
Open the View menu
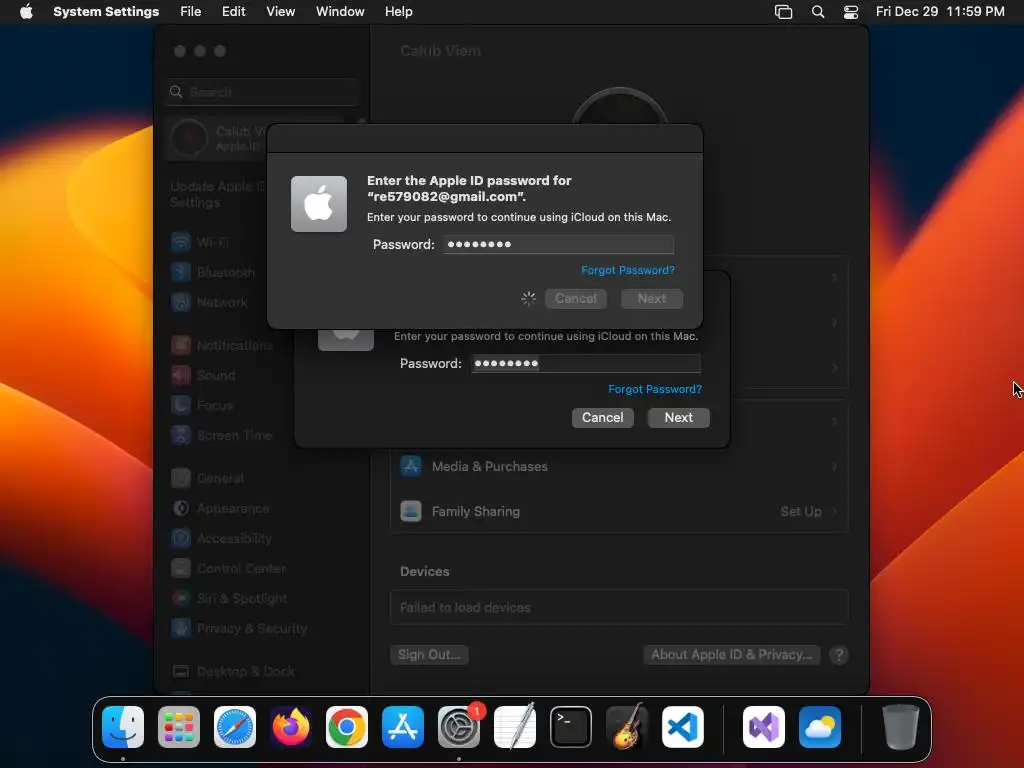(x=280, y=12)
